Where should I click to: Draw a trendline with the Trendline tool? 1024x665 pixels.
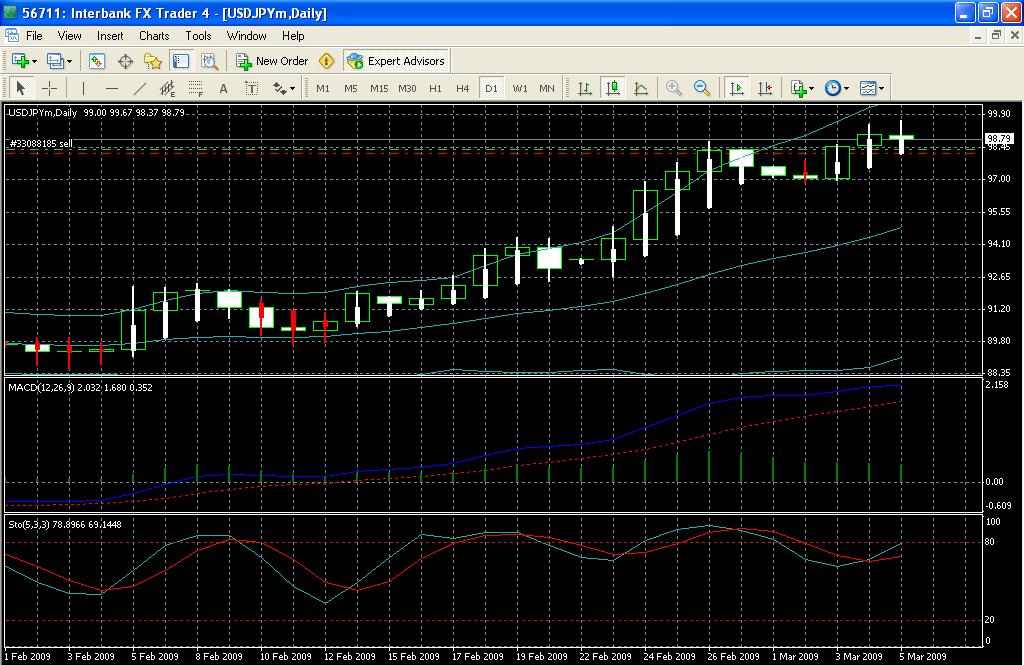tap(139, 88)
